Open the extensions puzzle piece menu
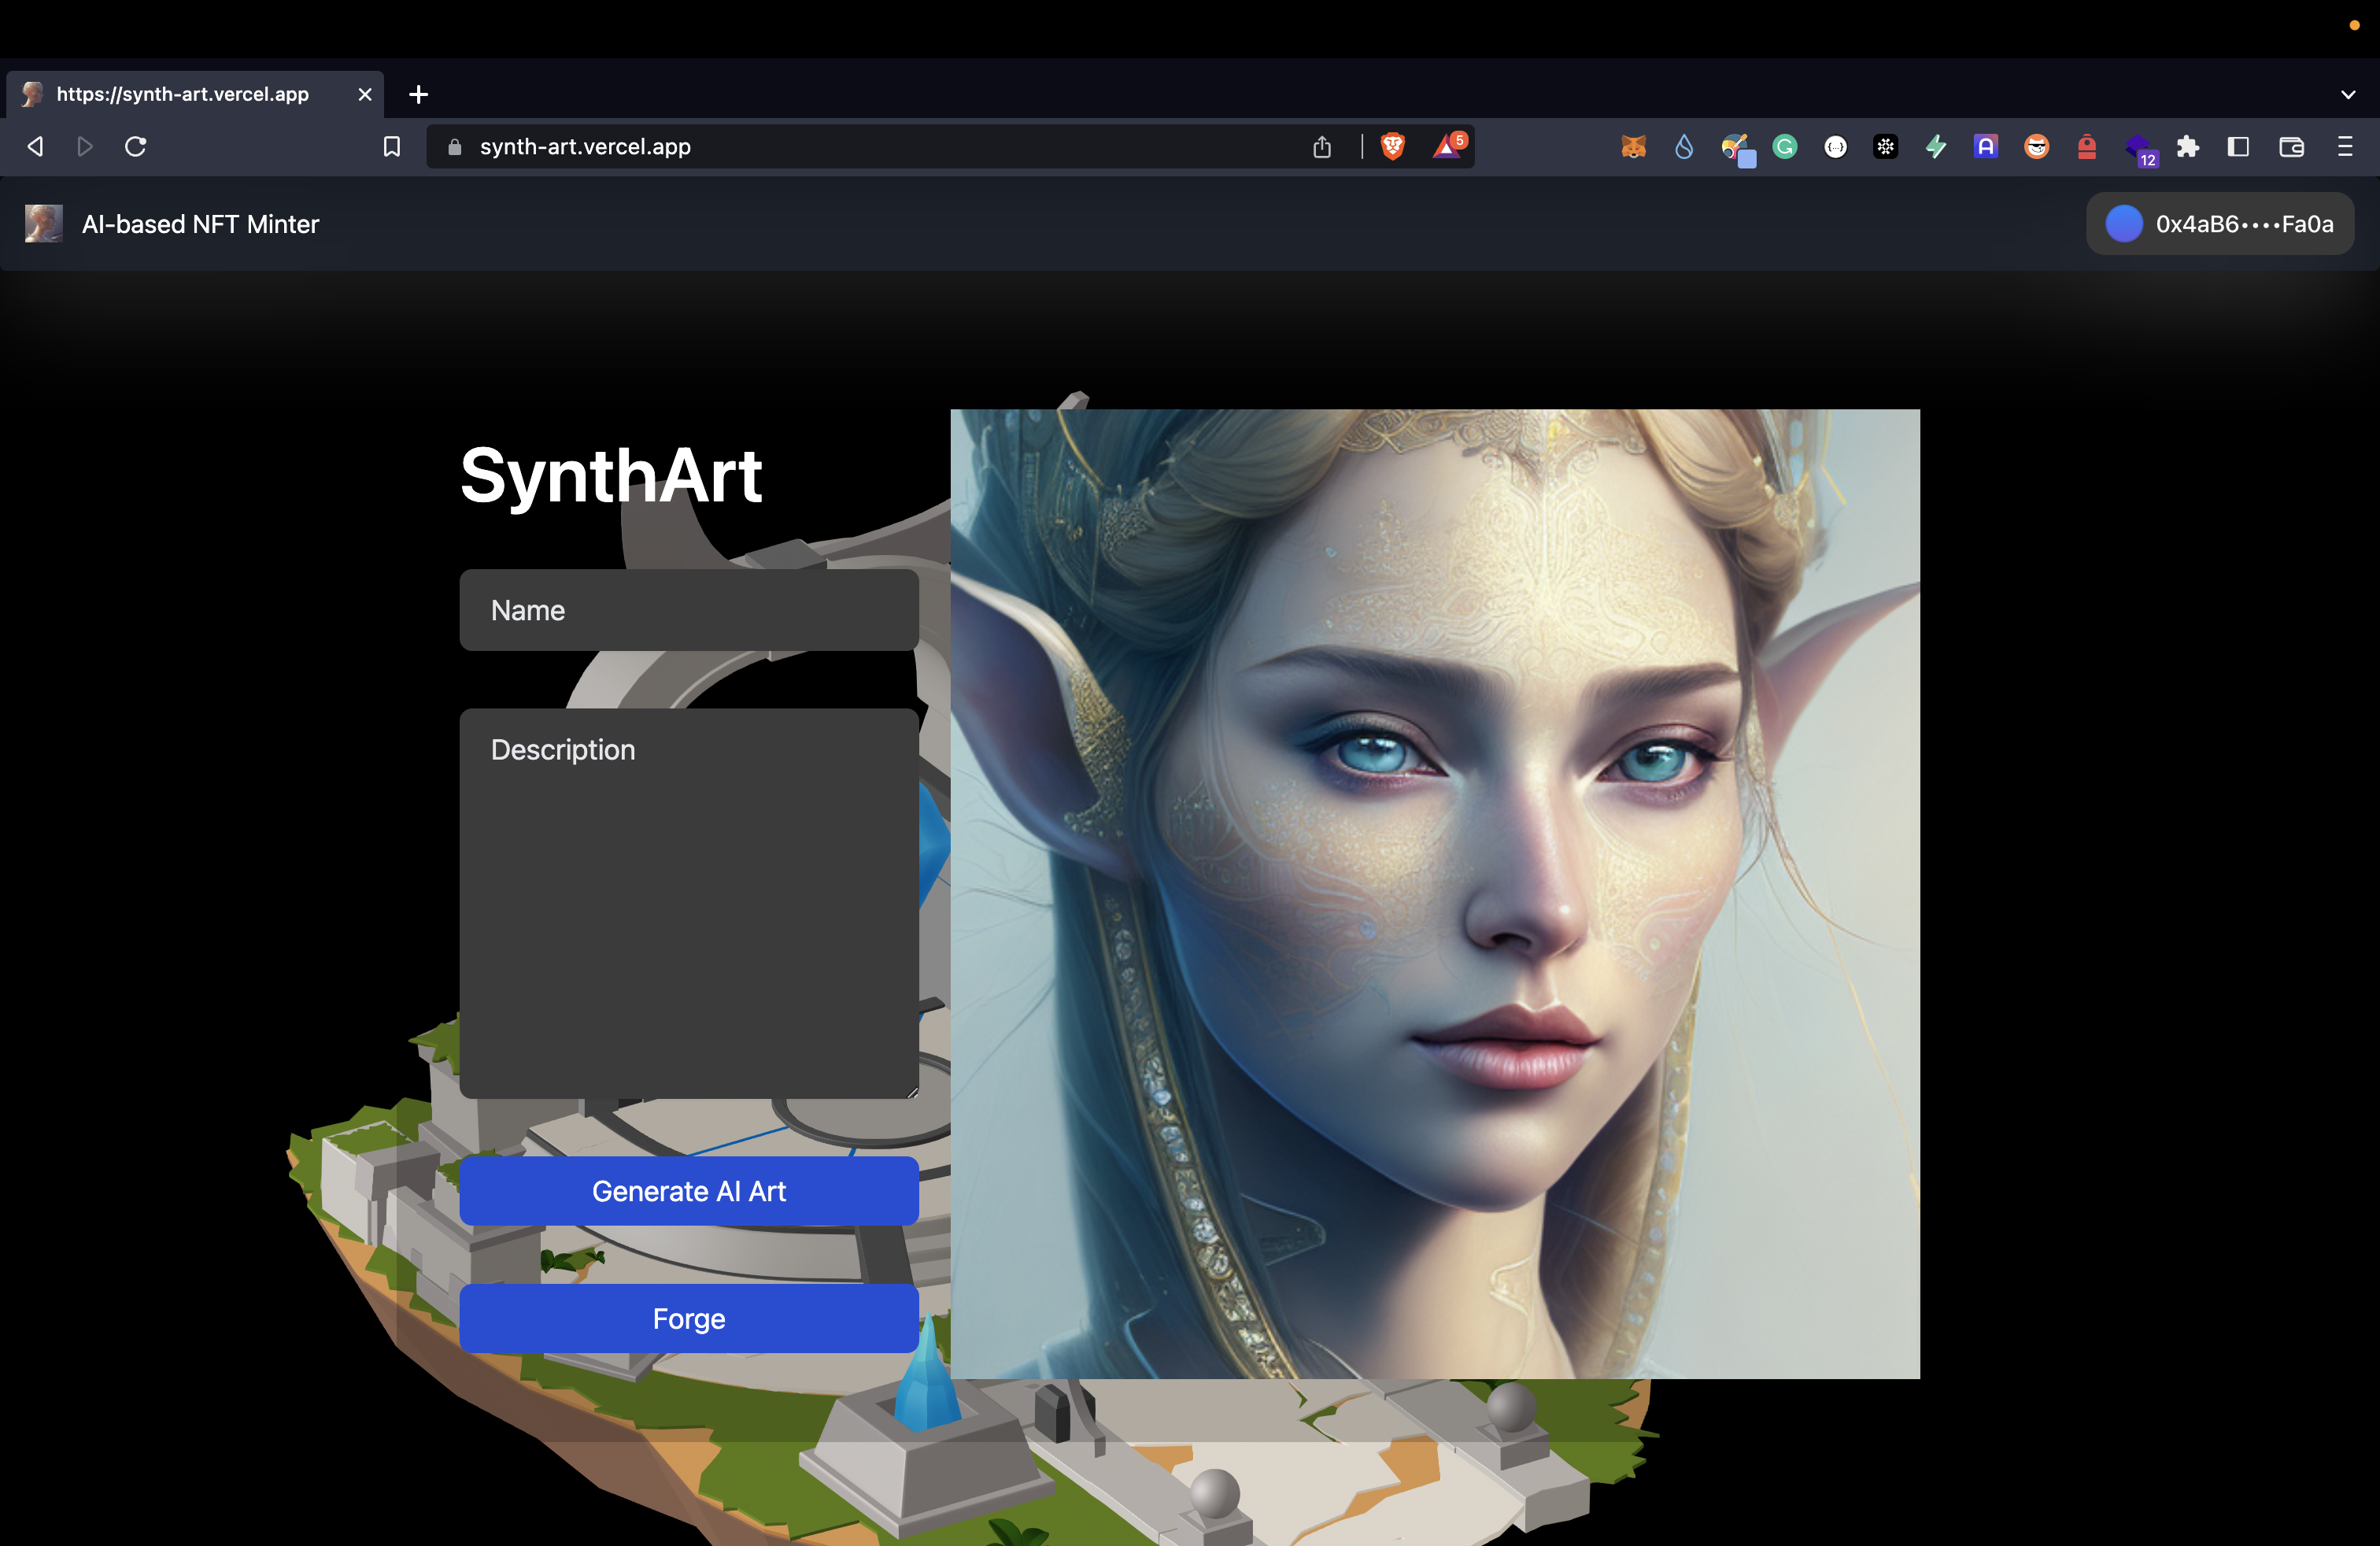The height and width of the screenshot is (1546, 2380). coord(2188,147)
